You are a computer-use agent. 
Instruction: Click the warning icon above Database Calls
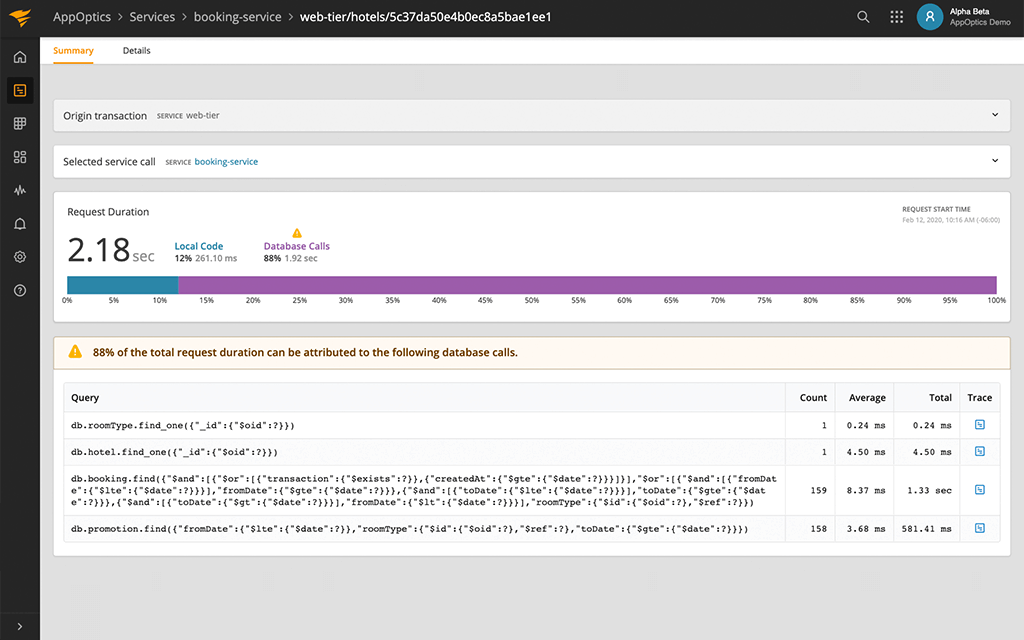pyautogui.click(x=297, y=233)
